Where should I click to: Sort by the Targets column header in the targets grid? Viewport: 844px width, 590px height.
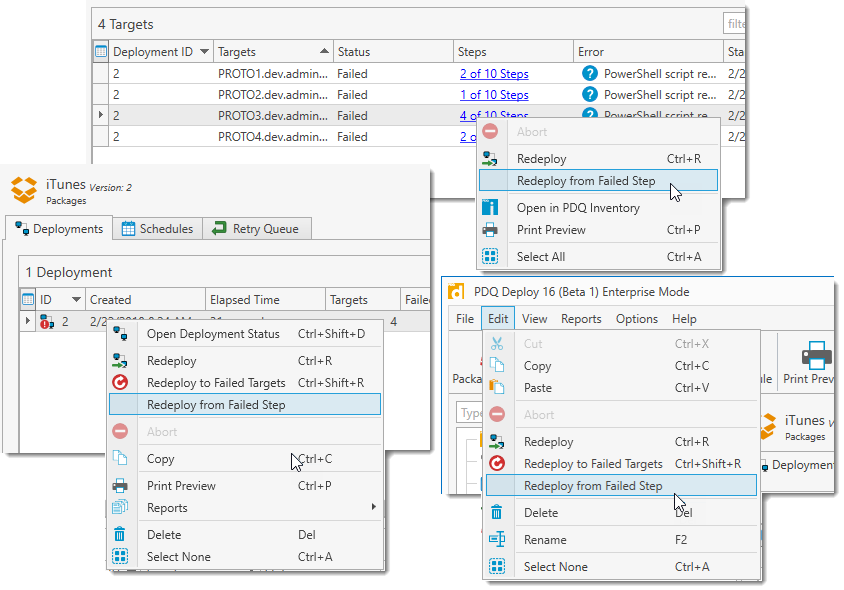tap(273, 52)
